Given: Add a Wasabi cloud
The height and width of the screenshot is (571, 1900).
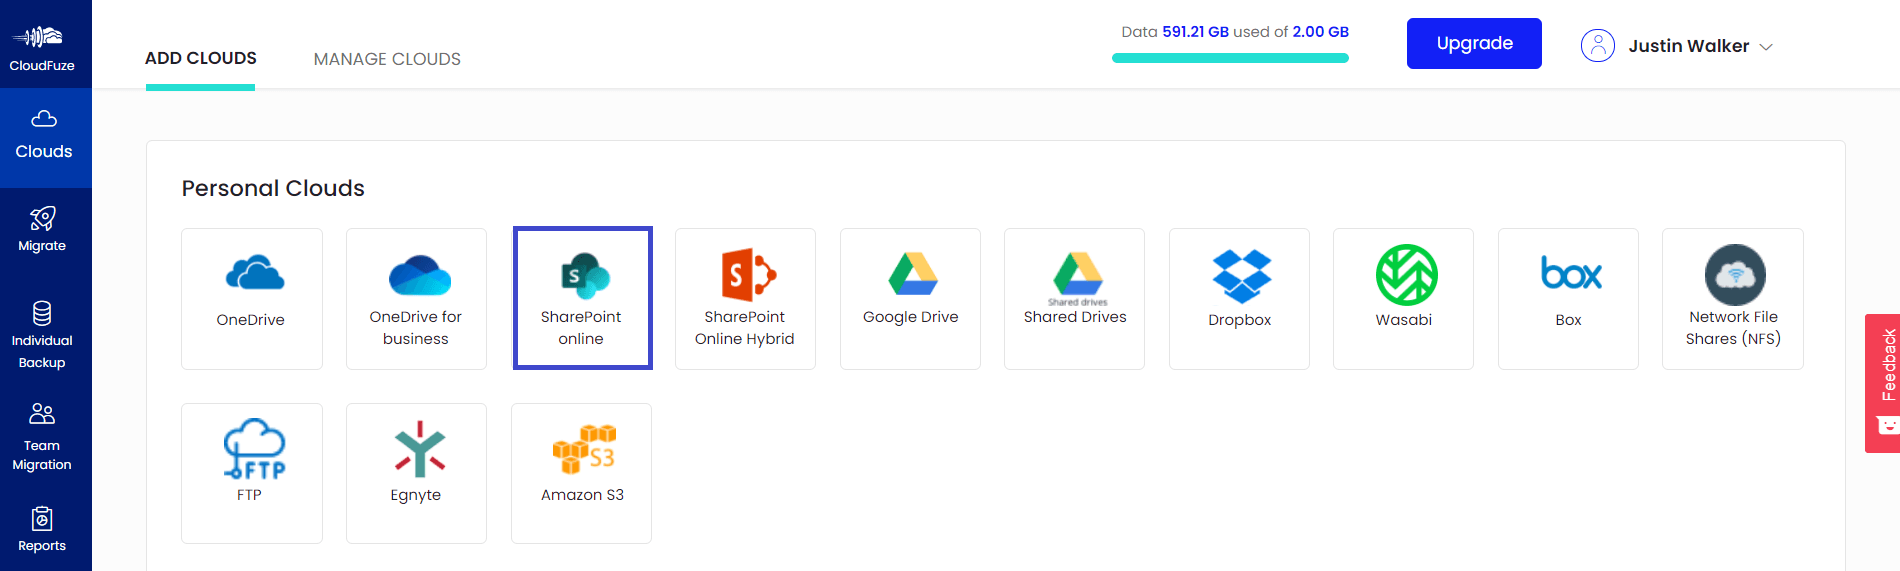Looking at the screenshot, I should click(x=1403, y=299).
